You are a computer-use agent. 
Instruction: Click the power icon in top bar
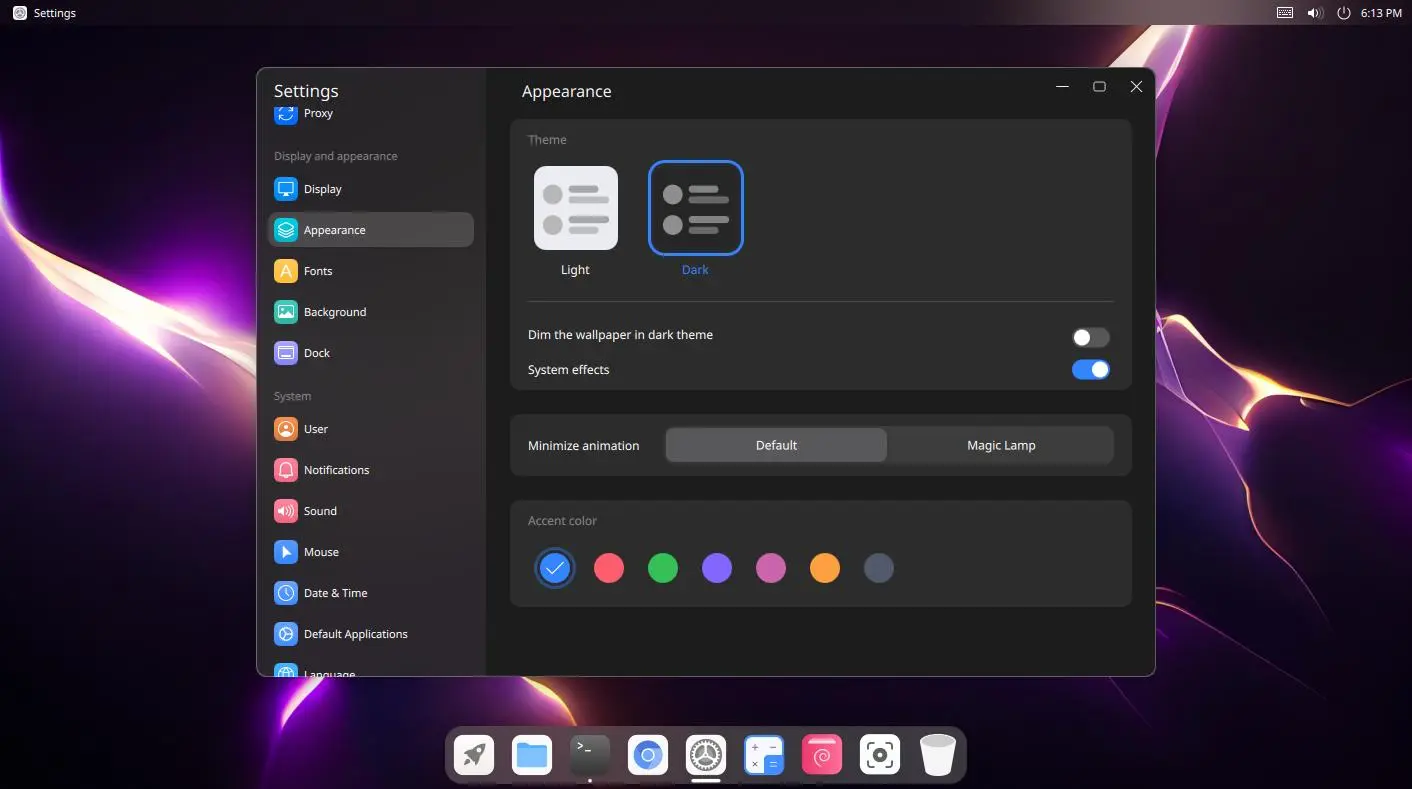pos(1343,13)
